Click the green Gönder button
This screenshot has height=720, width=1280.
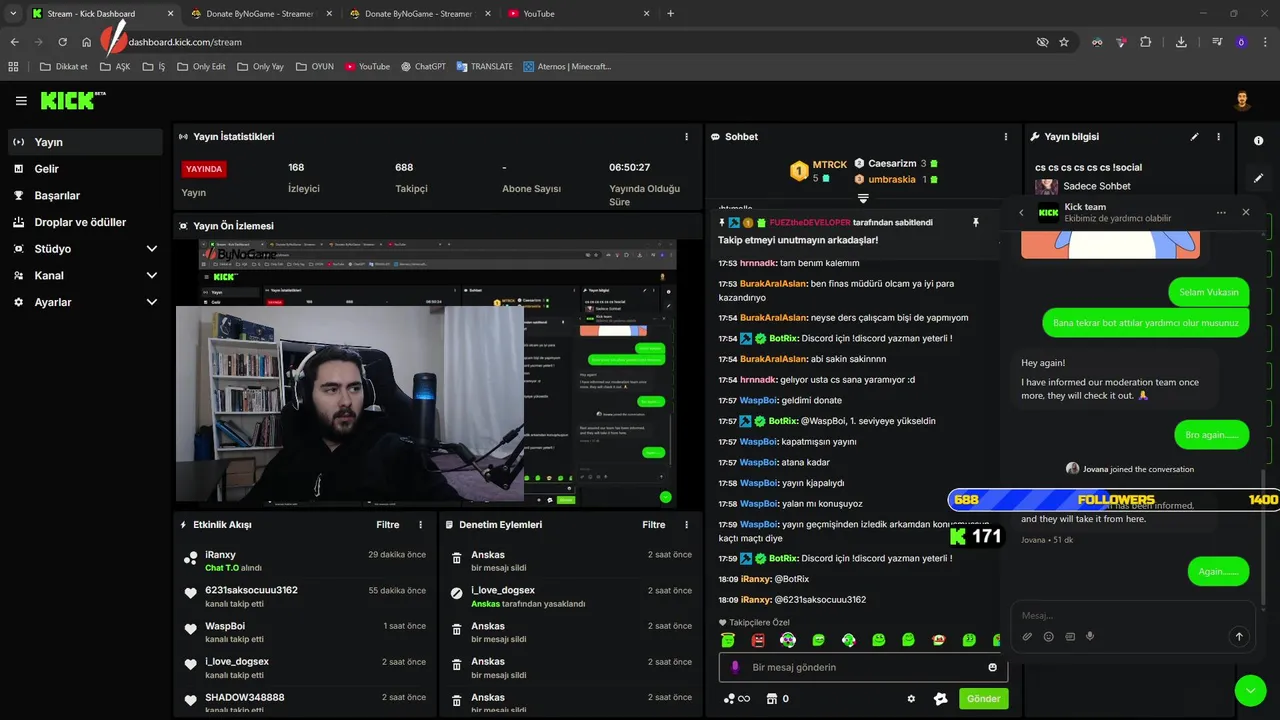tap(983, 699)
